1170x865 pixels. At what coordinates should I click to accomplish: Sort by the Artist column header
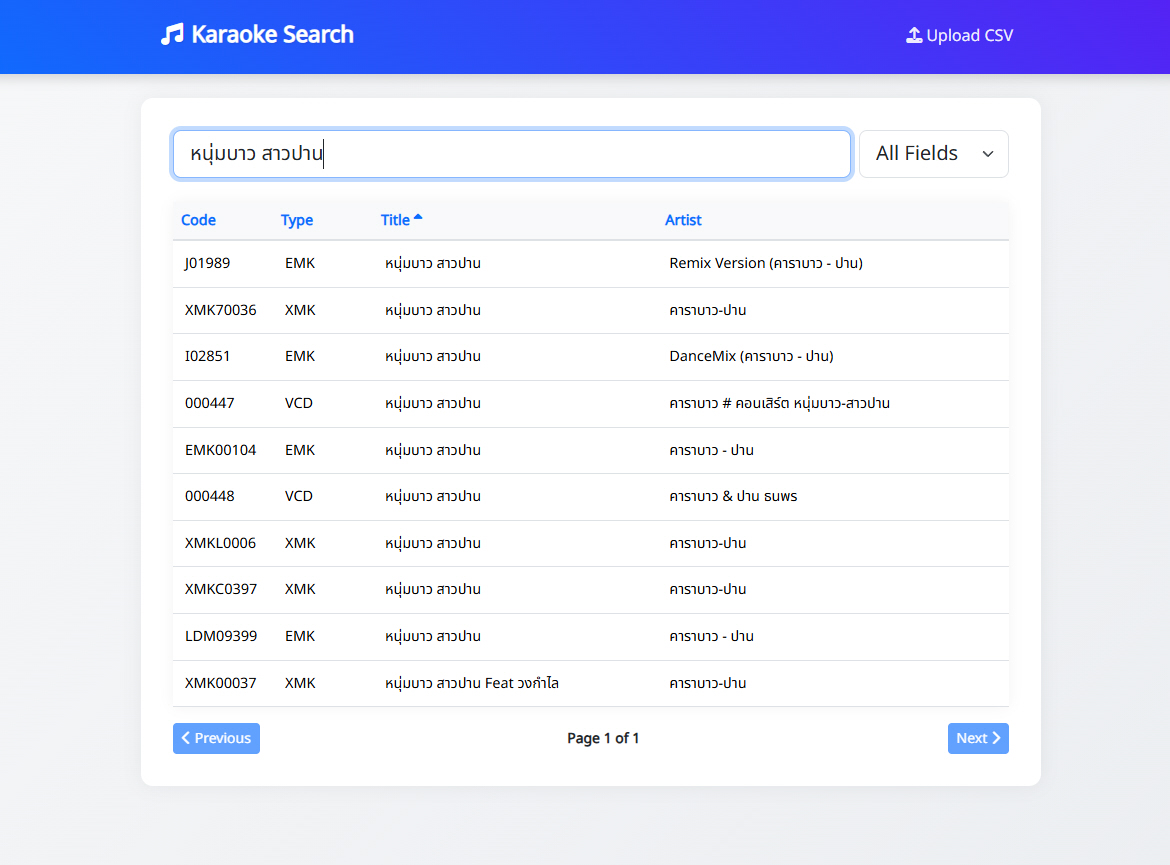(683, 220)
